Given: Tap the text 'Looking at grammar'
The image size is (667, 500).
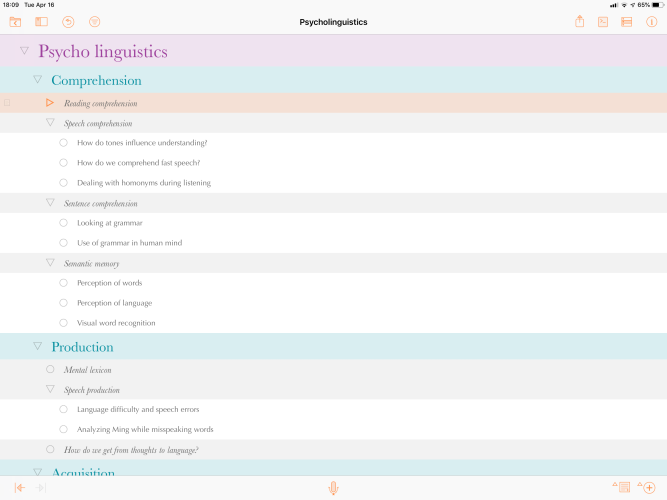Looking at the screenshot, I should click(110, 223).
